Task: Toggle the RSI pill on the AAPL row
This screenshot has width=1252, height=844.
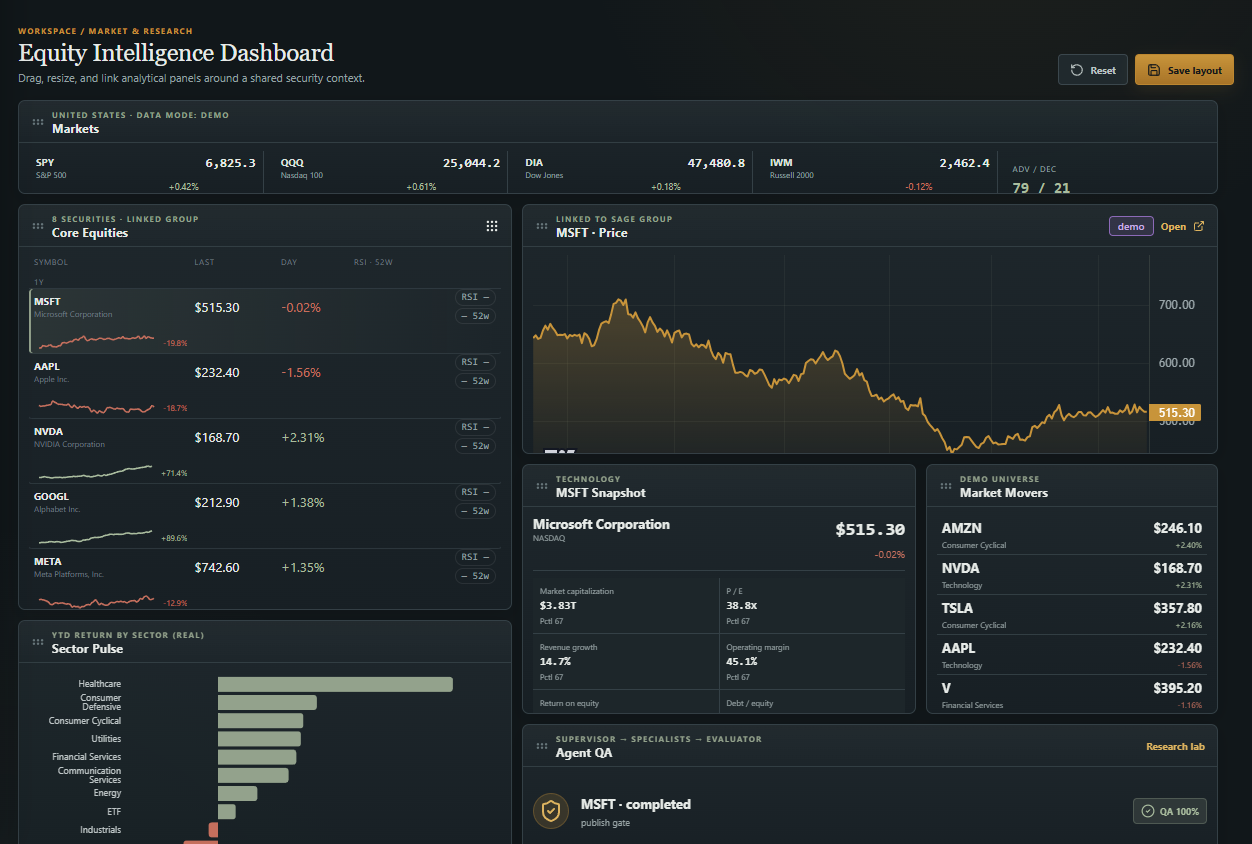Action: tap(475, 362)
